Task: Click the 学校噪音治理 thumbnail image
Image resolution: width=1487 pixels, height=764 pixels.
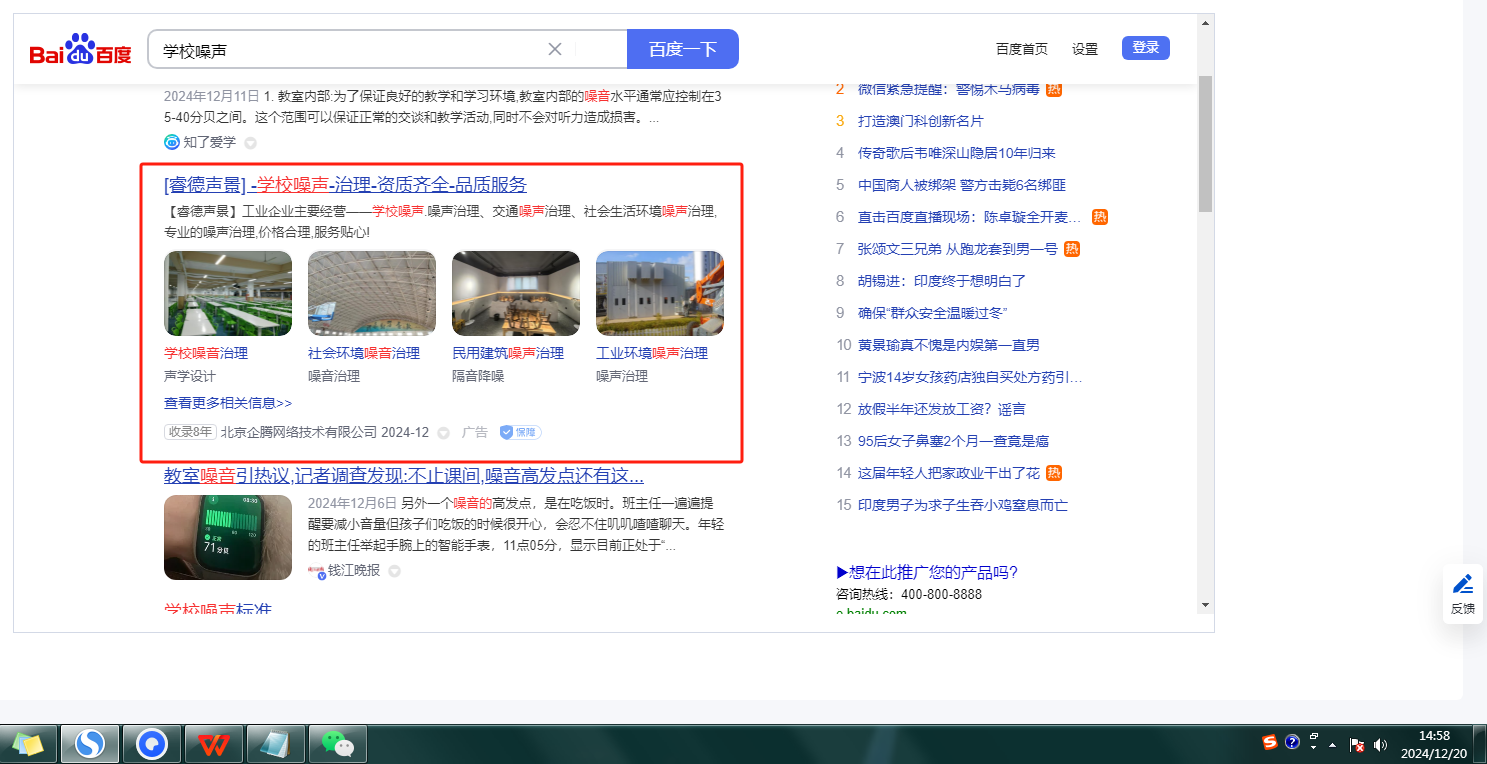Action: click(x=228, y=293)
